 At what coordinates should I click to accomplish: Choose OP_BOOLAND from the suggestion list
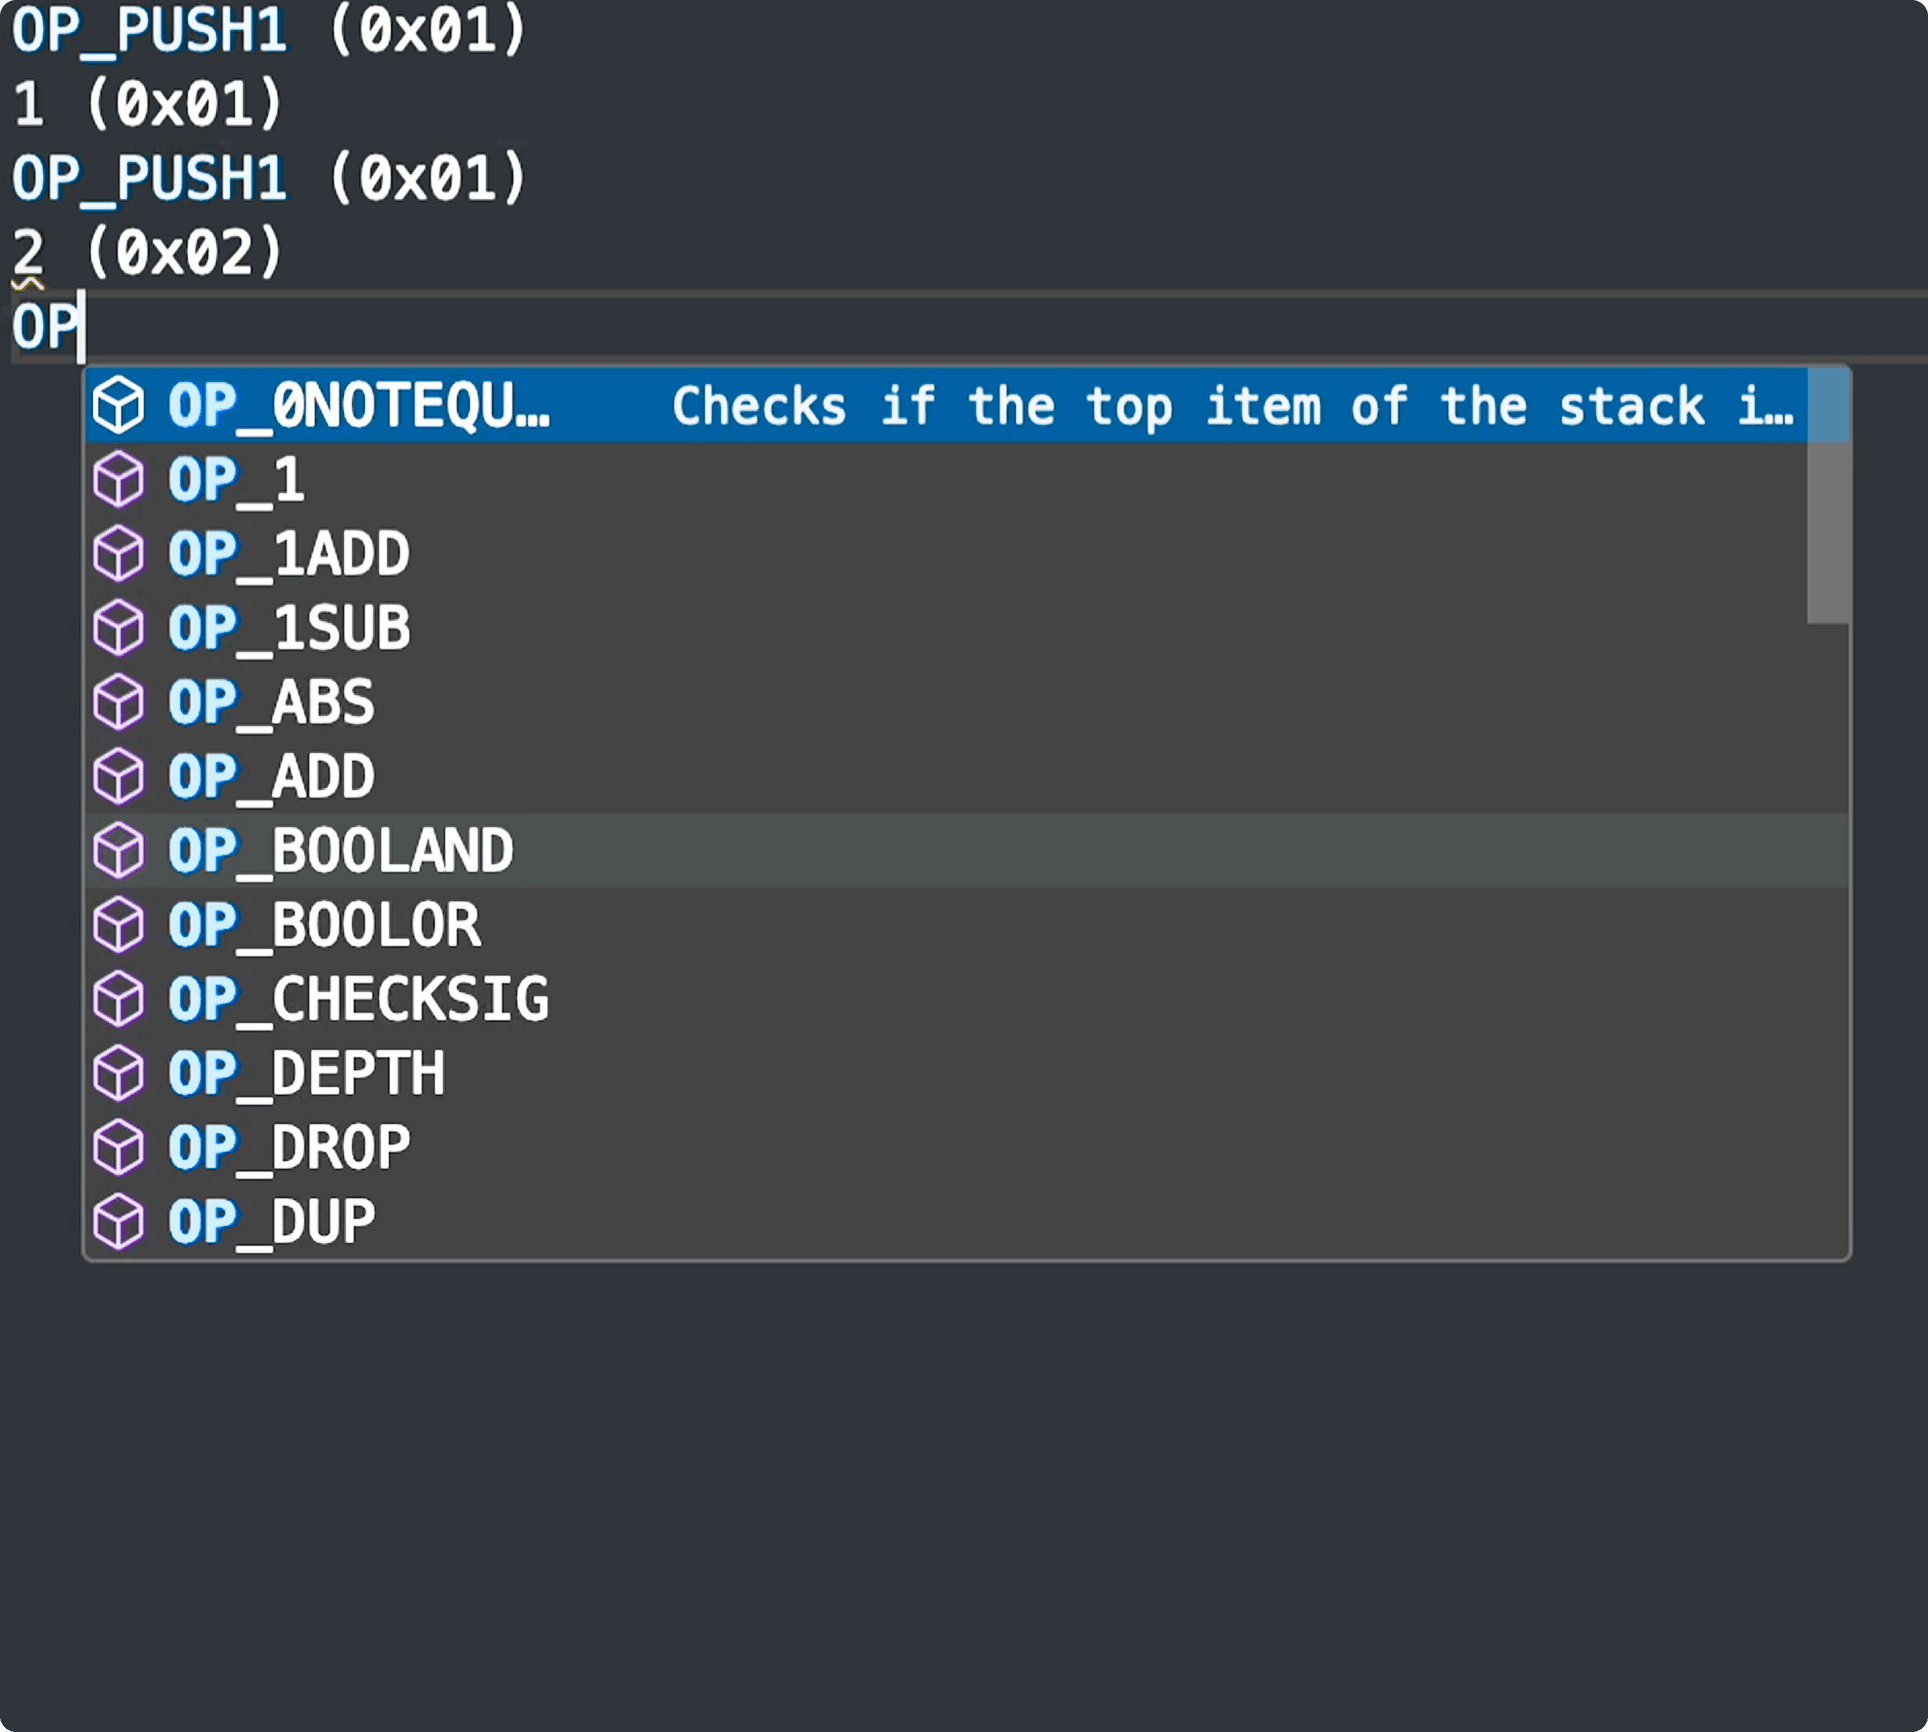click(x=340, y=851)
